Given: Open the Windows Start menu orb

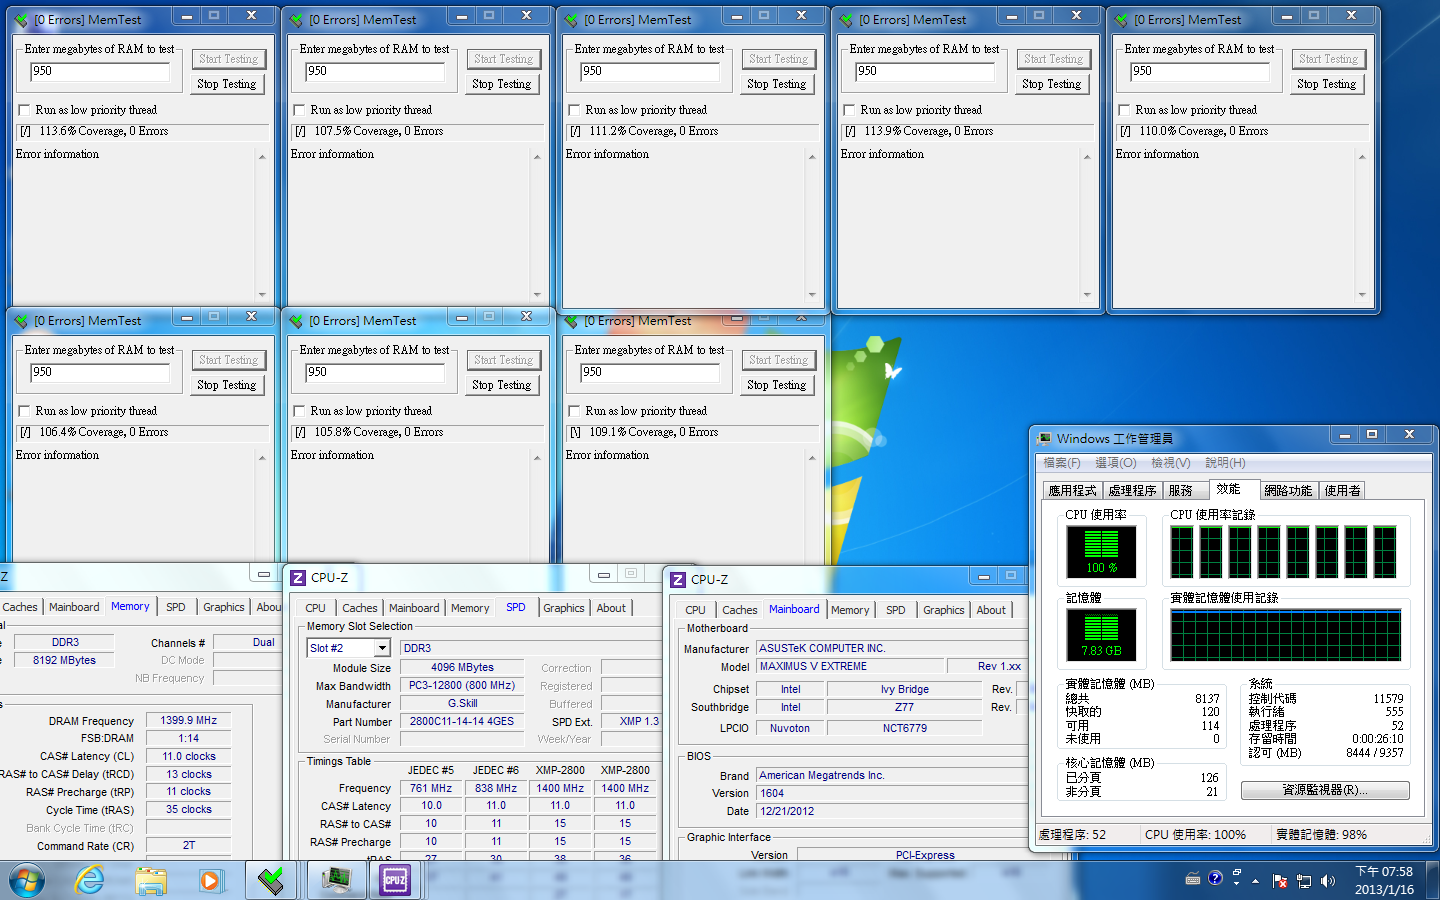Looking at the screenshot, I should coord(27,880).
